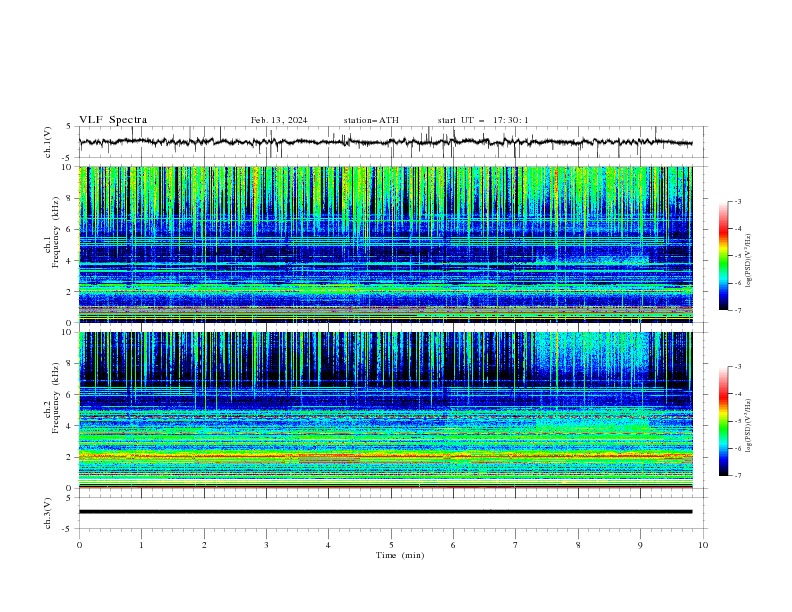Click the lower colorbar log(PSD) label
This screenshot has width=792, height=612.
pyautogui.click(x=749, y=425)
